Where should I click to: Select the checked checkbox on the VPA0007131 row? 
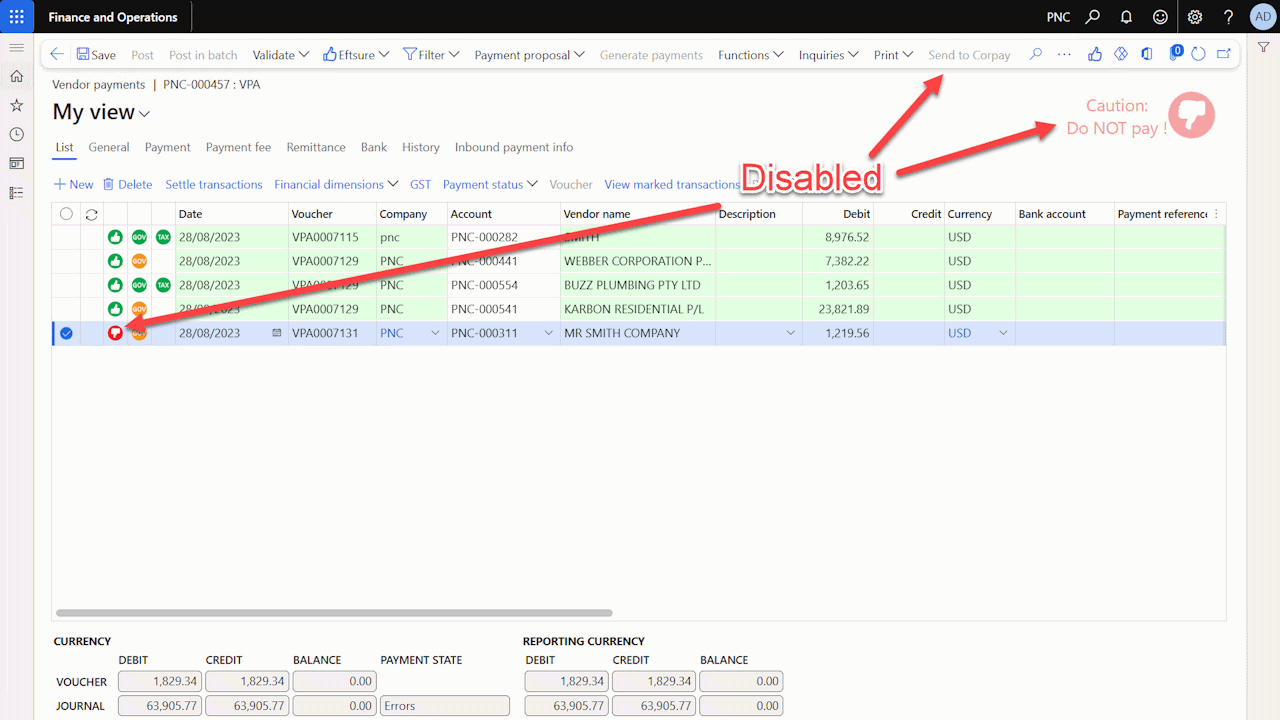(x=65, y=332)
